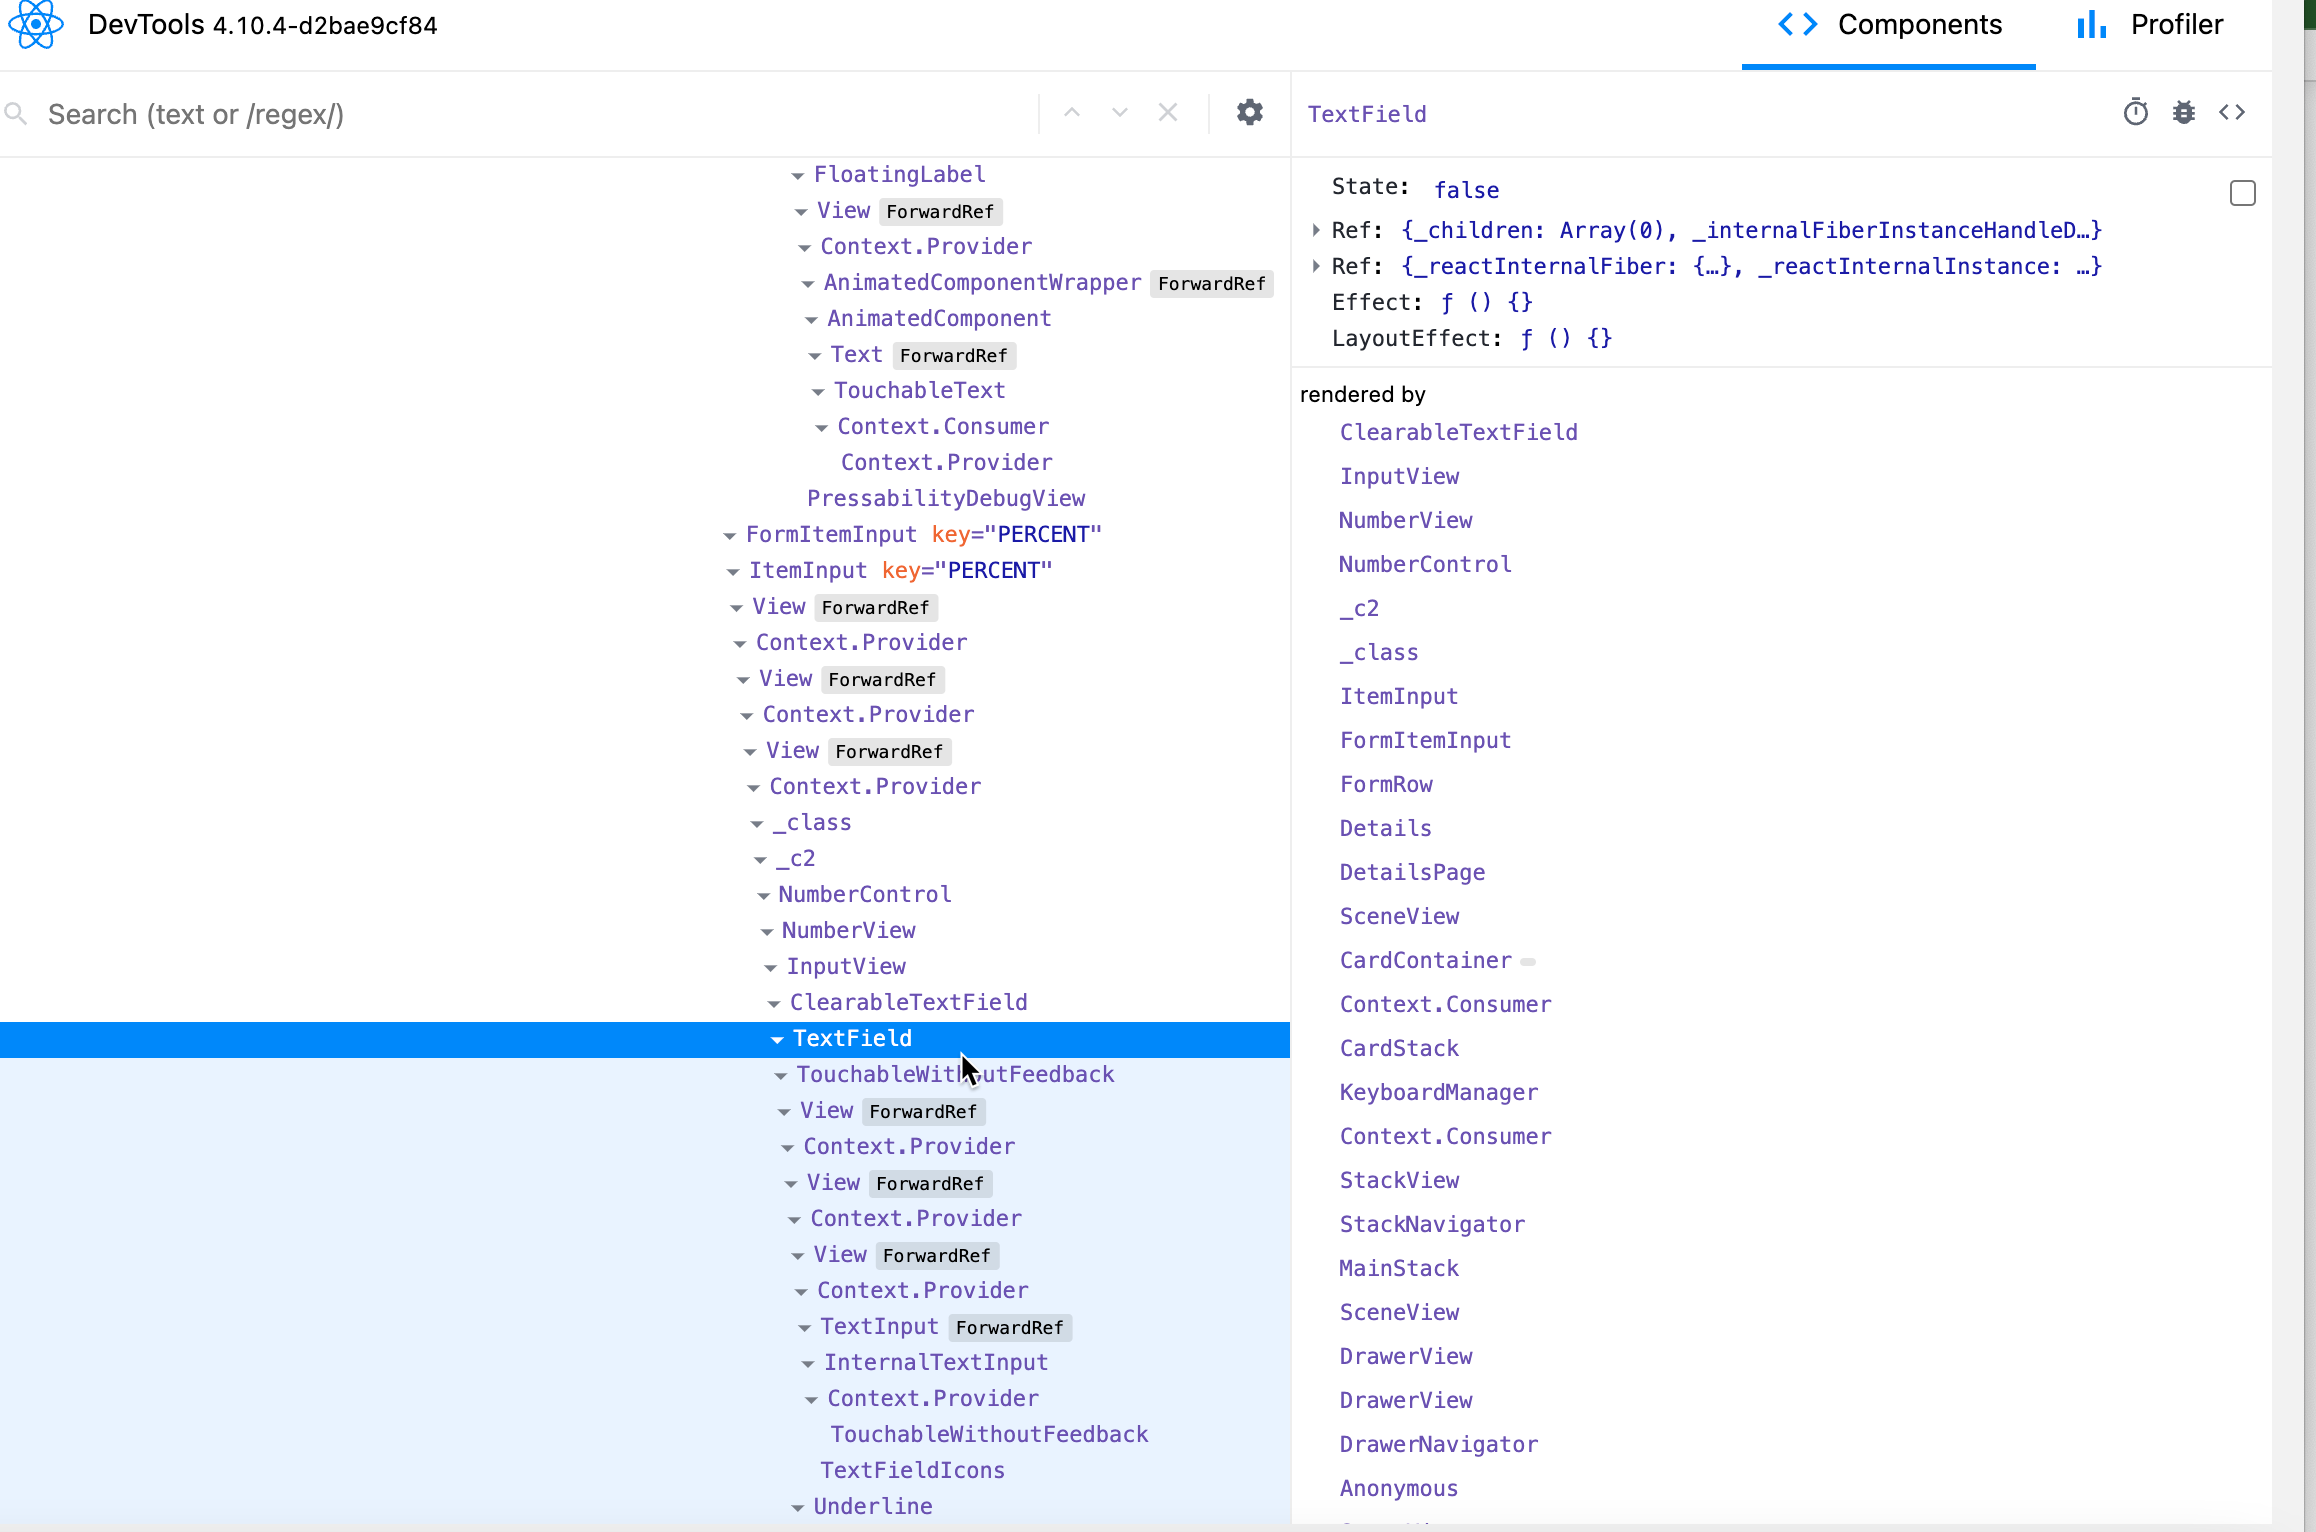Screen dimensions: 2316x1532
Task: Collapse the Underline node arrow
Action: (797, 1508)
